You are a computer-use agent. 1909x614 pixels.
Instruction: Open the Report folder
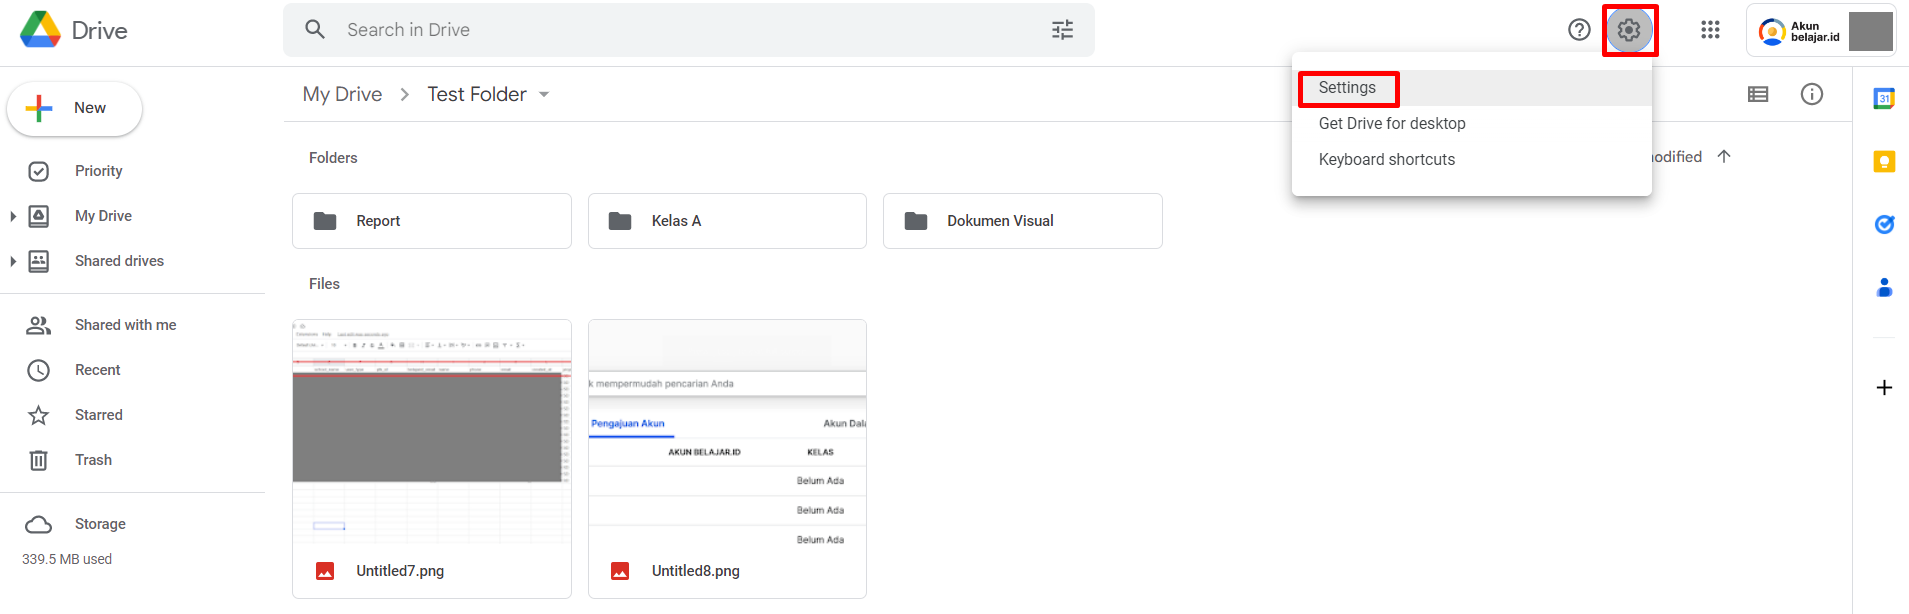click(x=432, y=221)
